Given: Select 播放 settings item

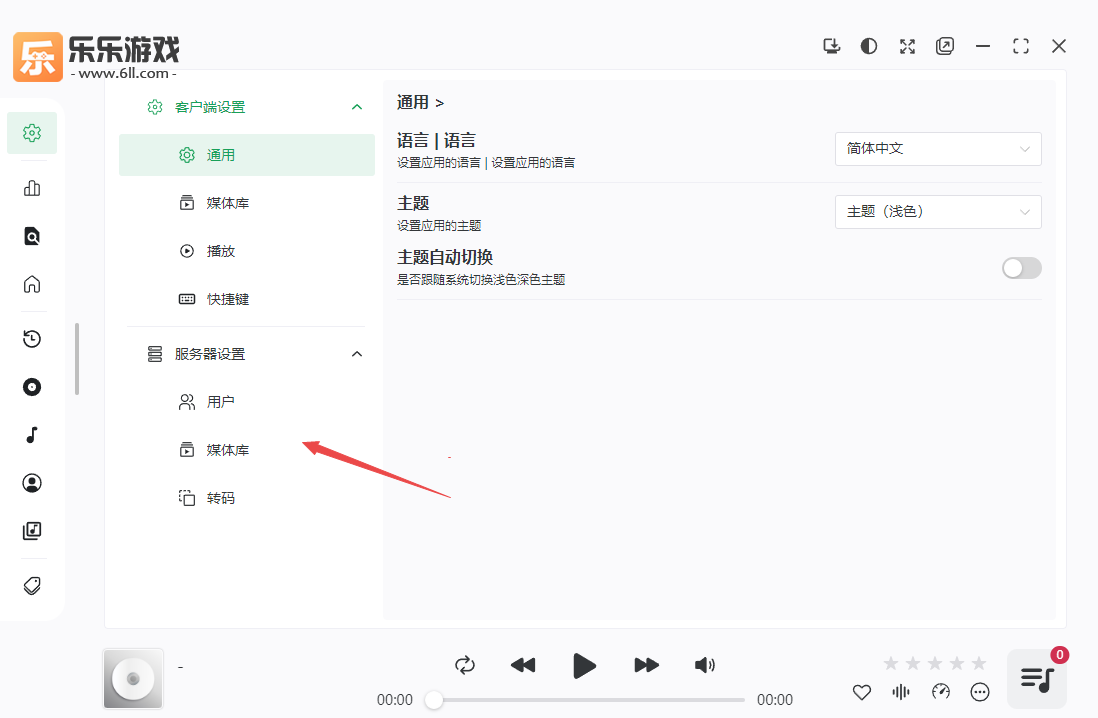Looking at the screenshot, I should click(246, 251).
